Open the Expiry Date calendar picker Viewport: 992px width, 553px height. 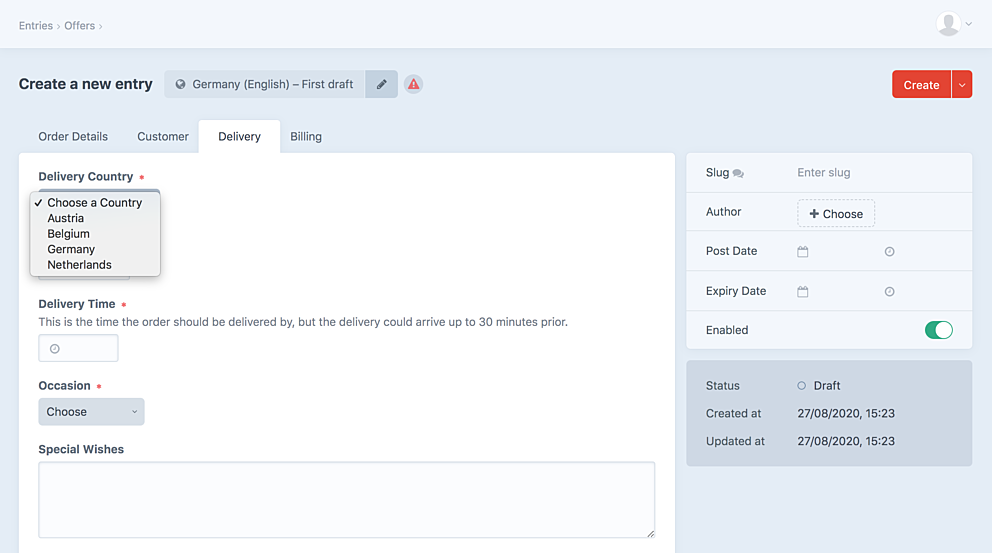coord(803,292)
